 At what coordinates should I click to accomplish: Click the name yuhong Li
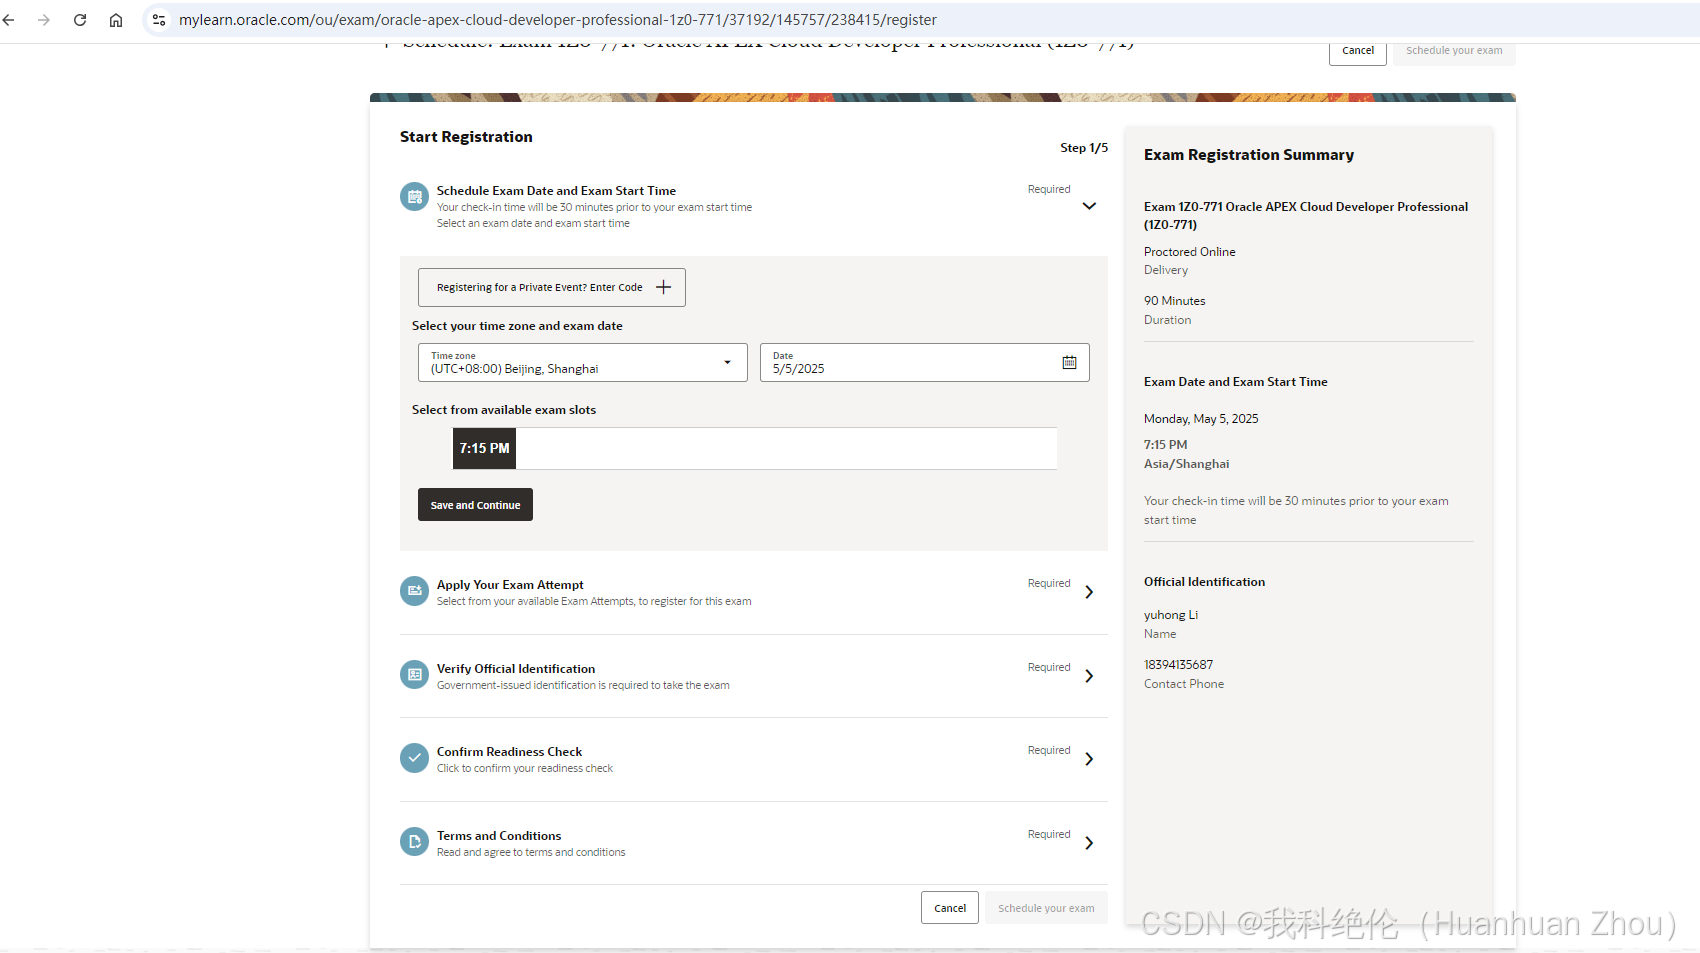(1171, 615)
